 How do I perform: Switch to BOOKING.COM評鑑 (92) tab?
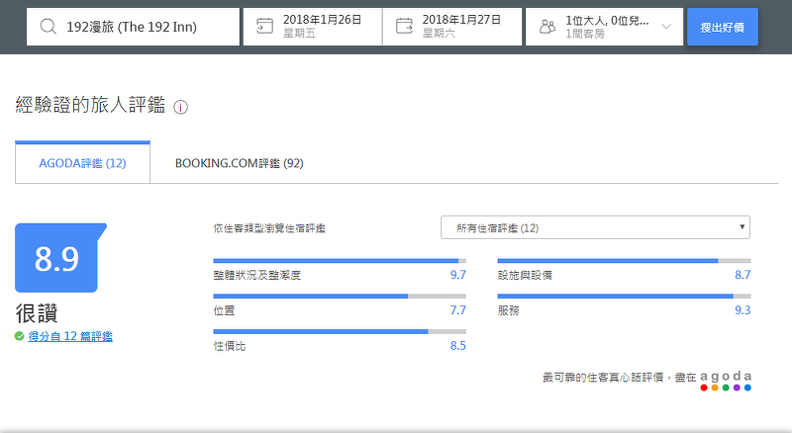point(239,163)
